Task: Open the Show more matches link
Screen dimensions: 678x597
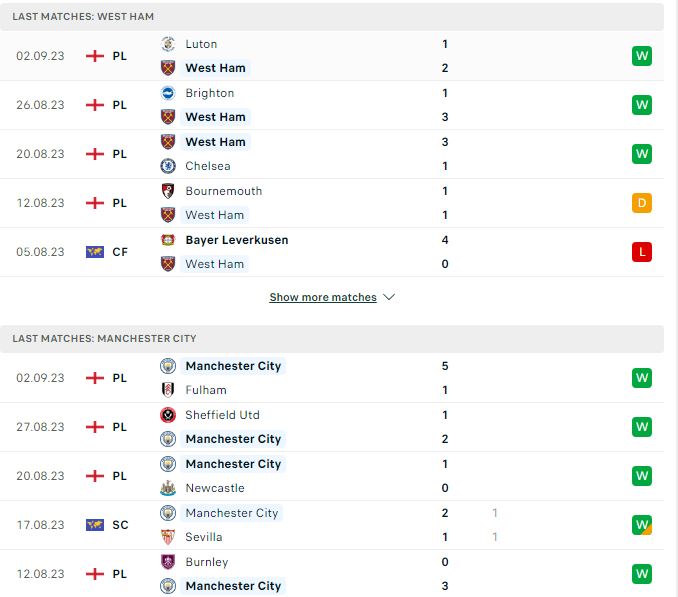Action: [323, 297]
